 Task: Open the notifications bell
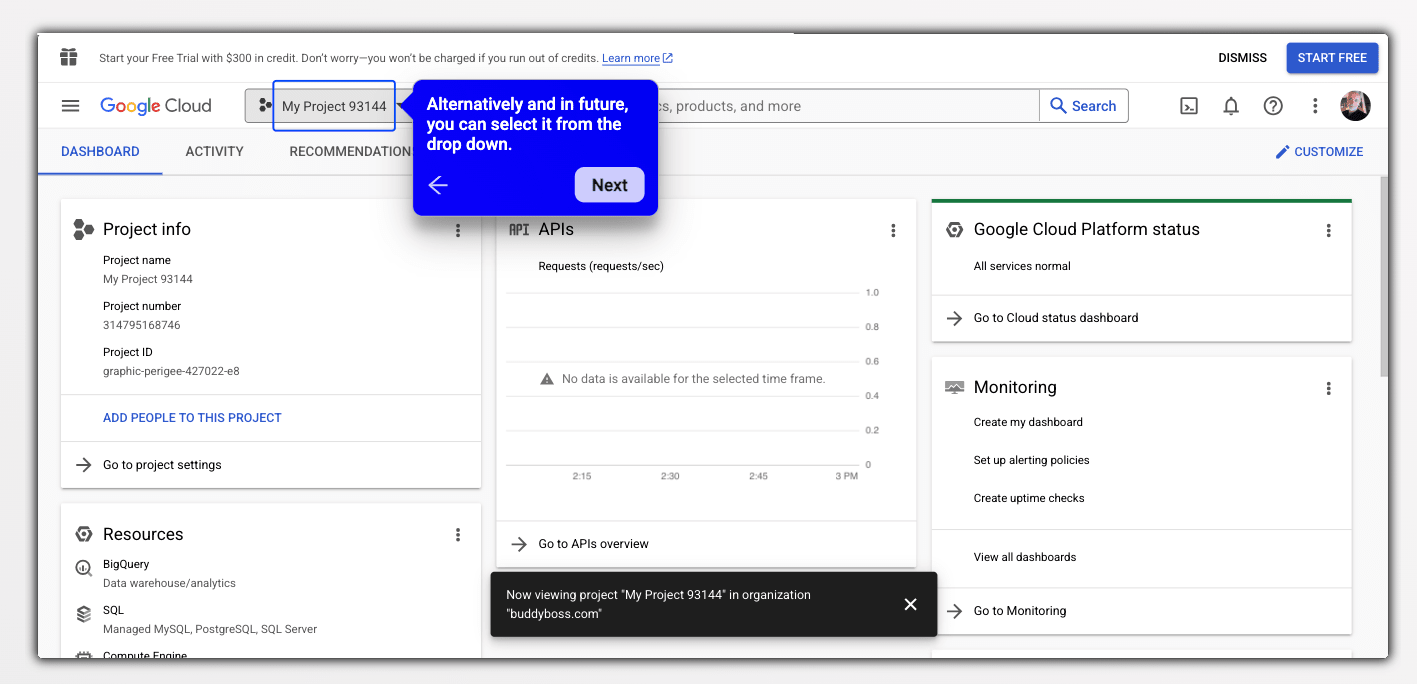pos(1231,106)
